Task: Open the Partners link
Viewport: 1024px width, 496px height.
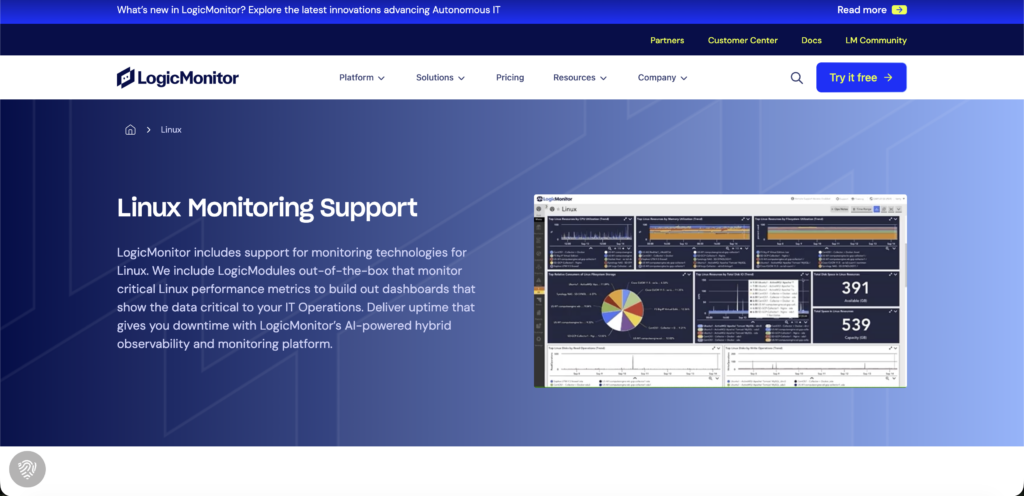Action: pyautogui.click(x=667, y=40)
